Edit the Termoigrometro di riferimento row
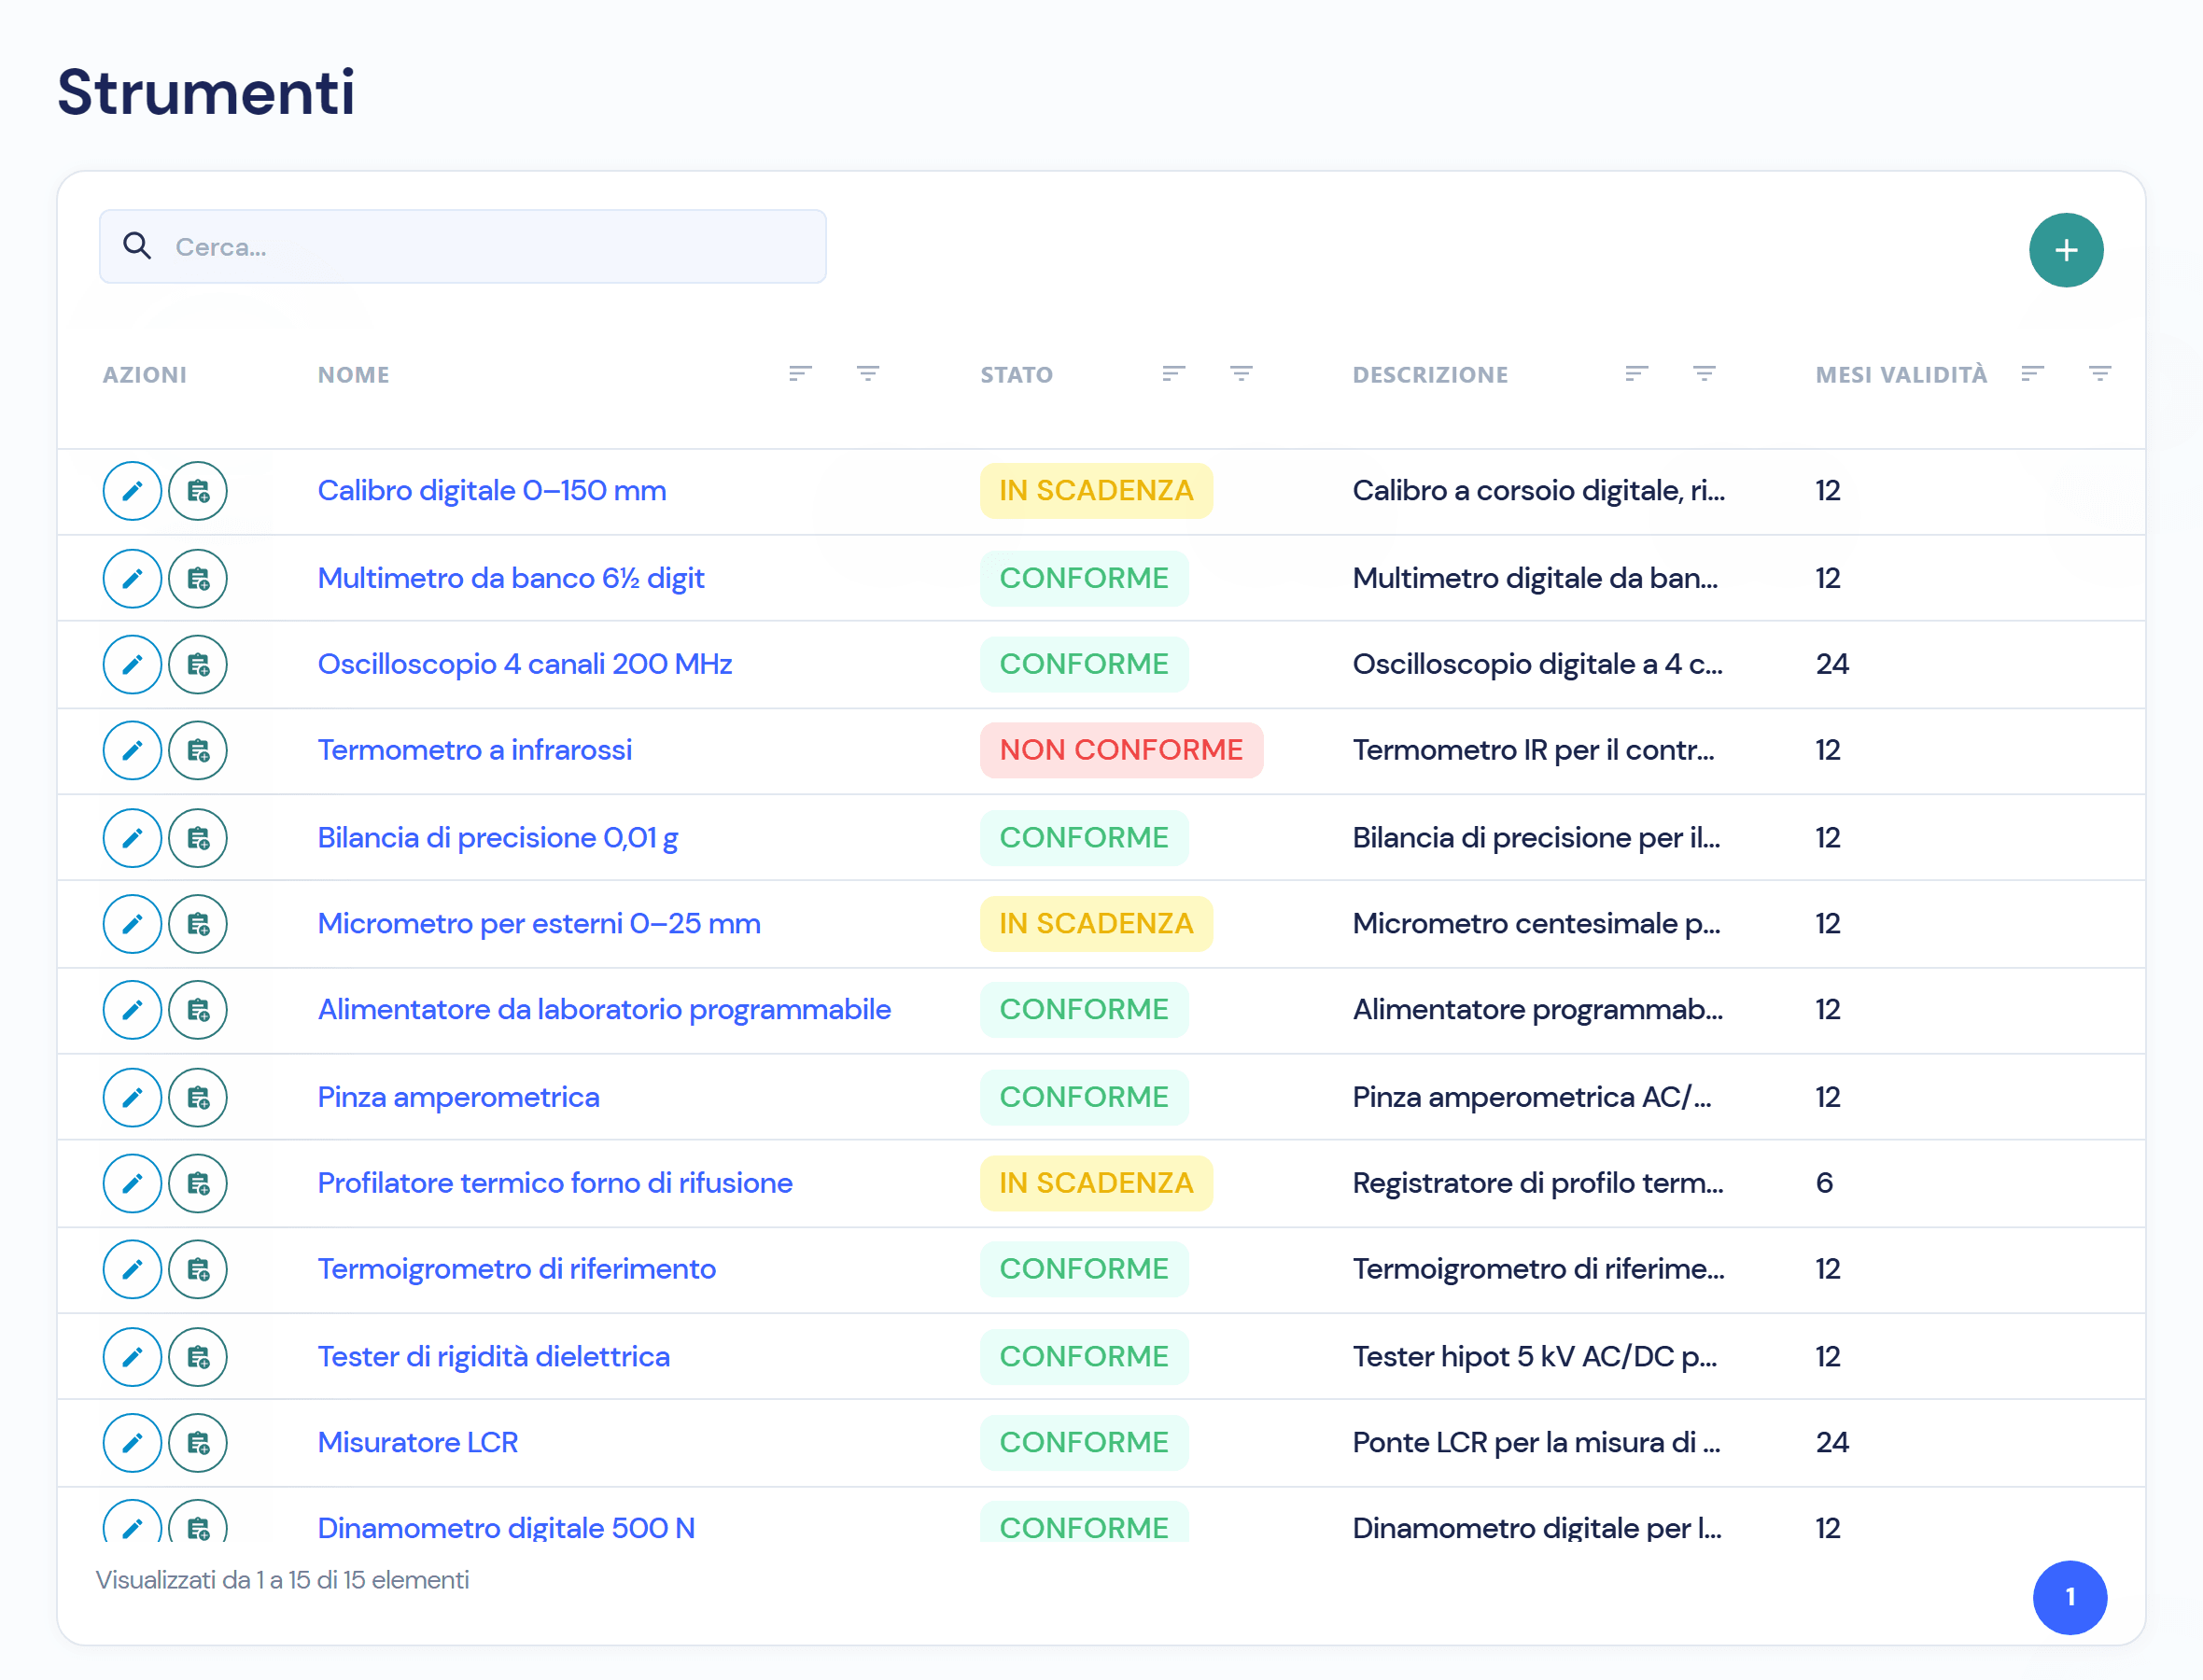2203x1680 pixels. click(x=132, y=1269)
